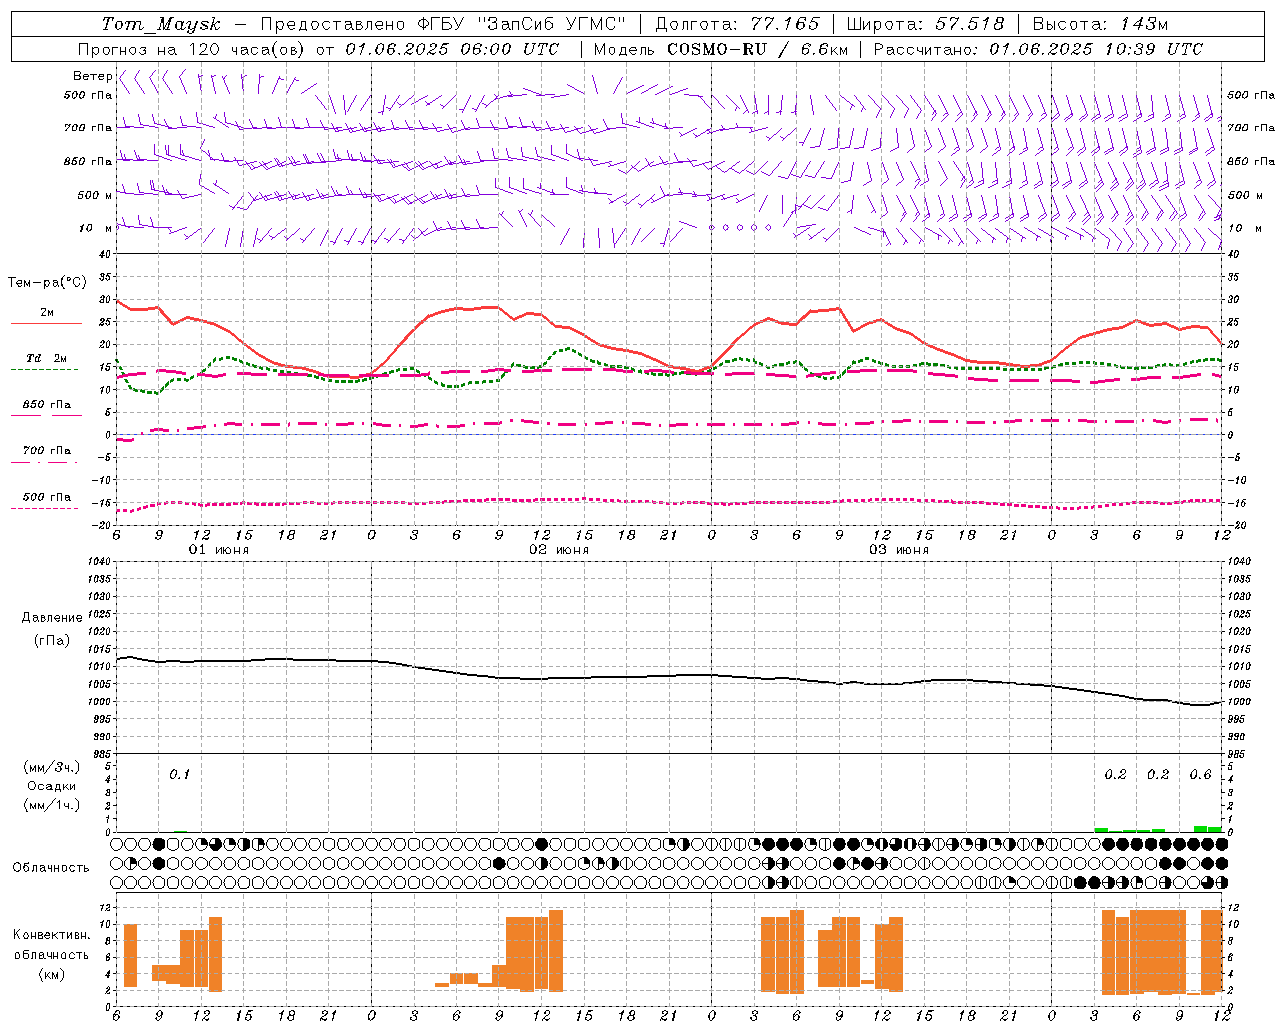Screen dimensions: 1280x1024
Task: Click the 01 июня date label
Action: [219, 550]
